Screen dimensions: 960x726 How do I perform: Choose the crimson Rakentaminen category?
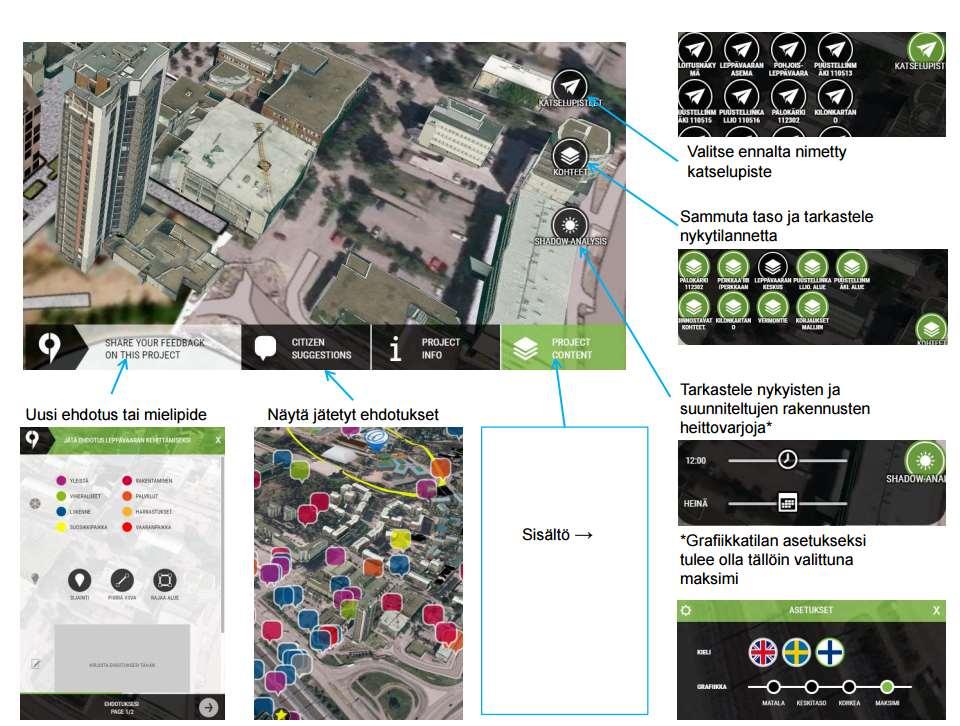(x=127, y=481)
